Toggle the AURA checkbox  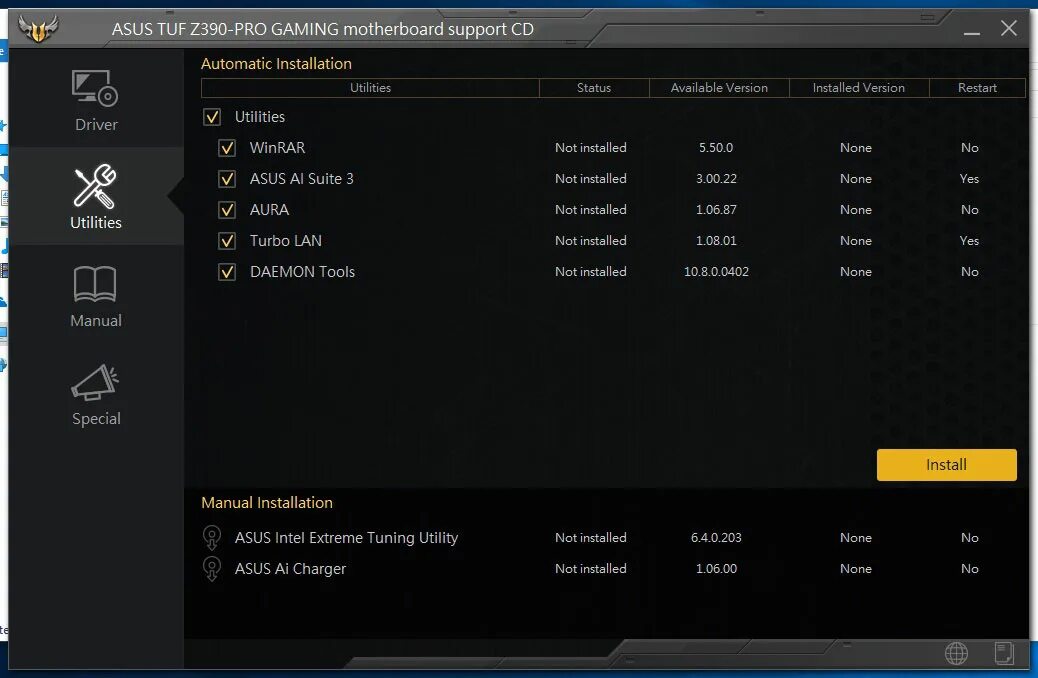(227, 210)
